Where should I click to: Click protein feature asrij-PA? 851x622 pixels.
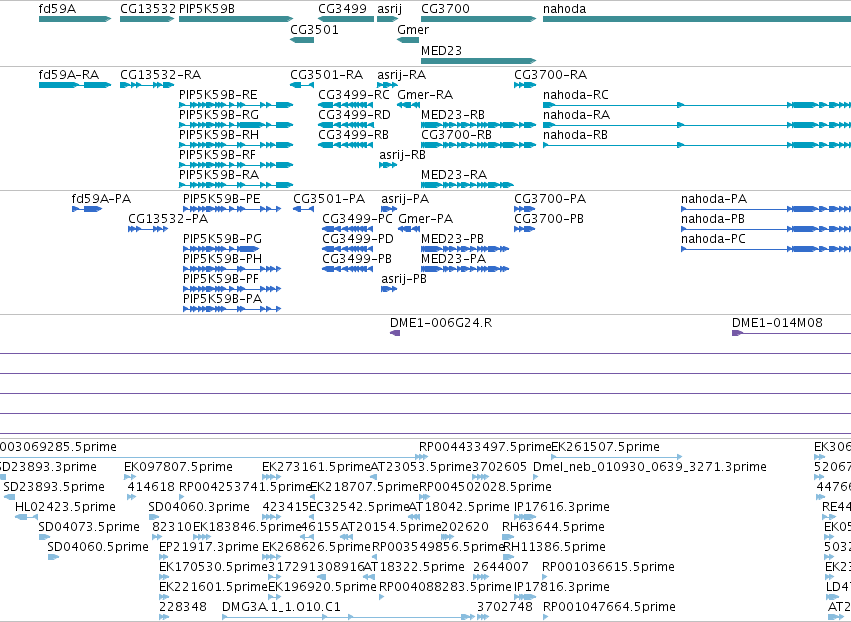[389, 209]
